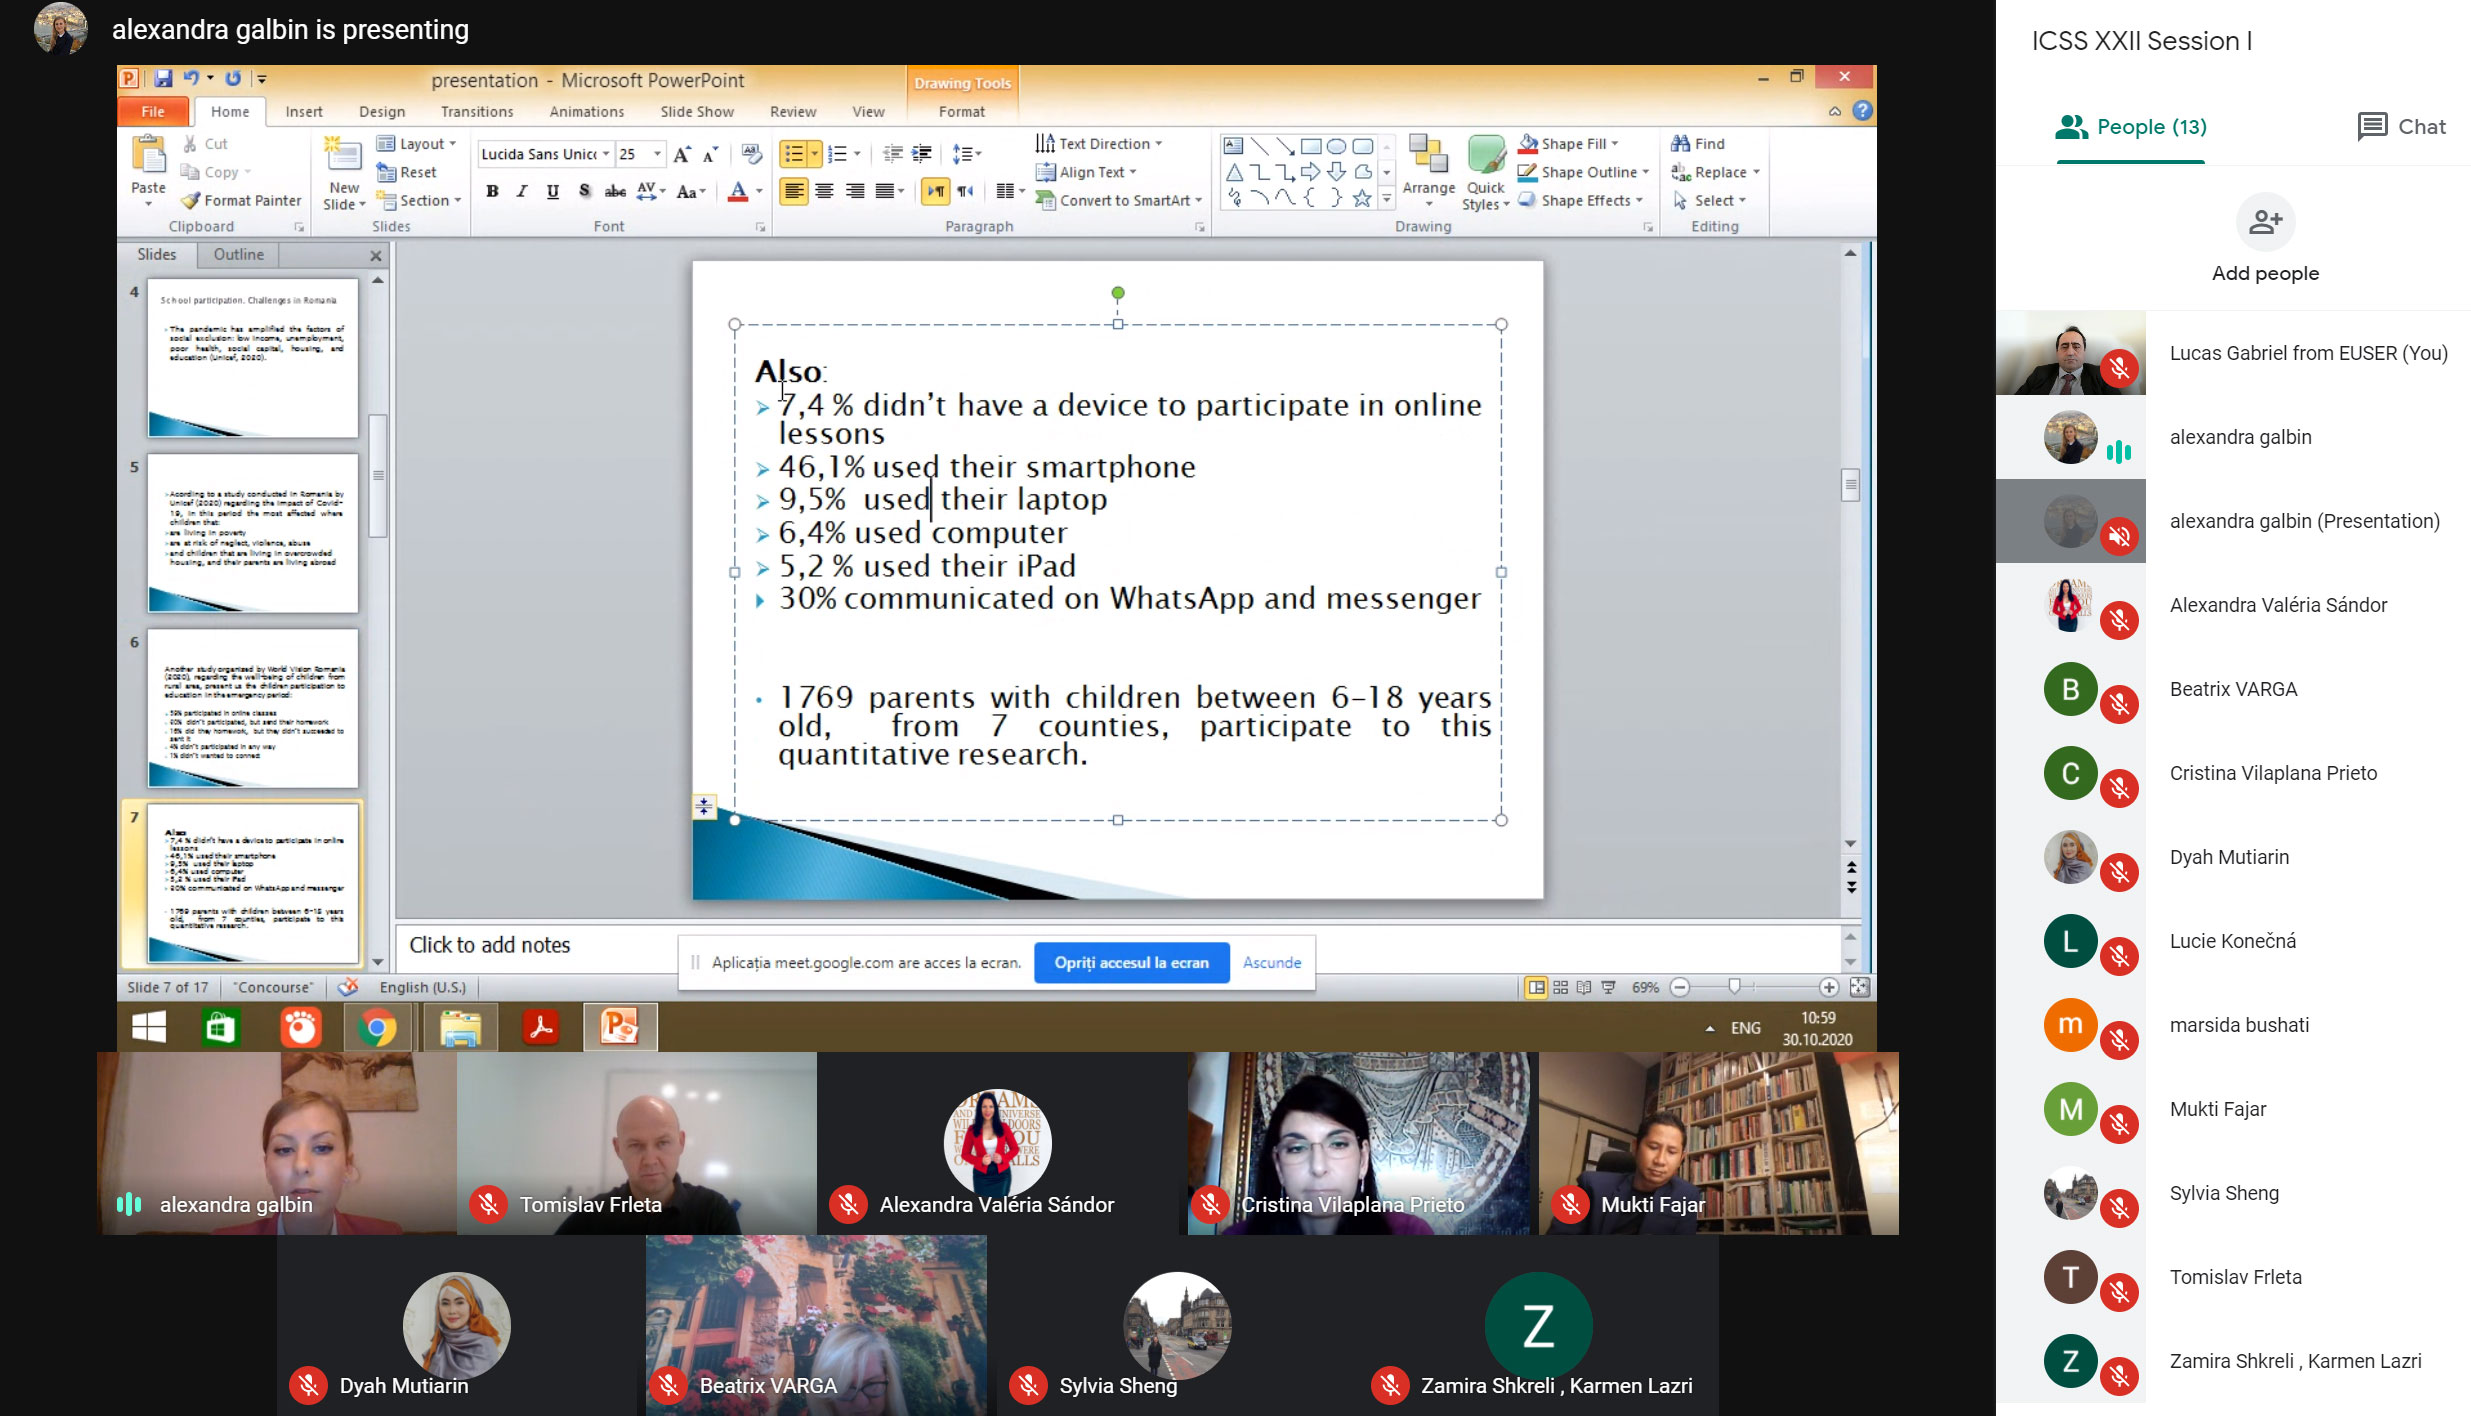
Task: Click the New Slide icon
Action: (x=343, y=157)
